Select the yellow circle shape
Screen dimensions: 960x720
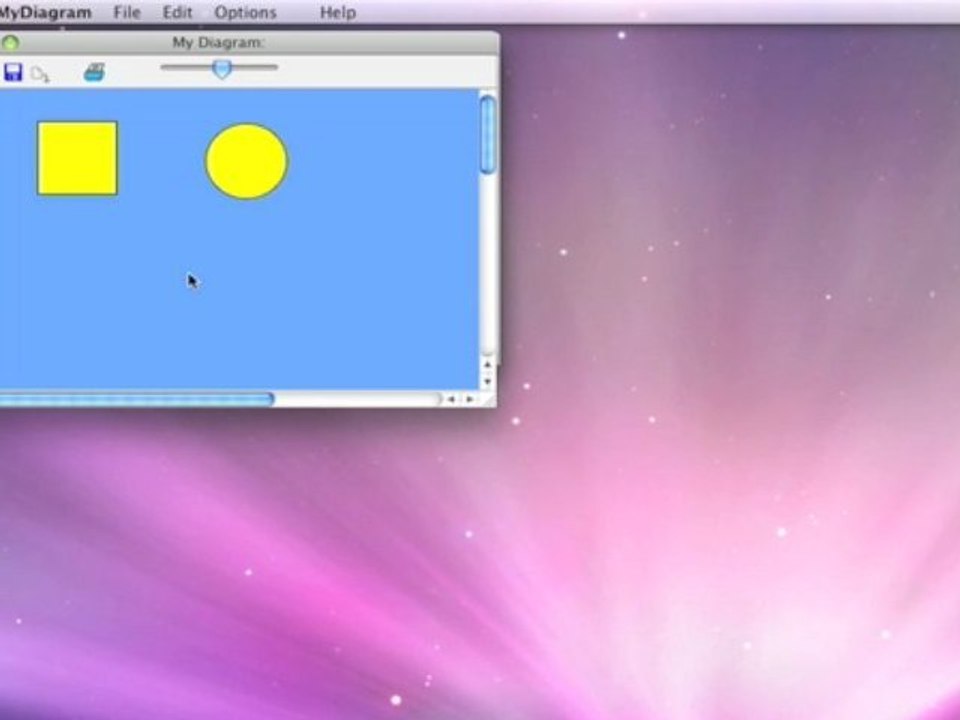[x=246, y=162]
